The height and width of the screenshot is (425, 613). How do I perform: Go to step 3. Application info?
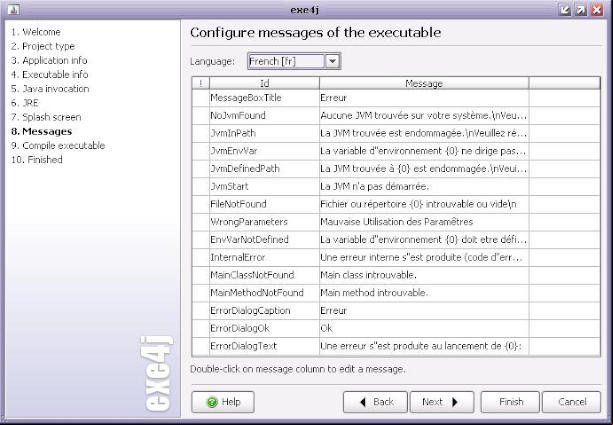tap(49, 60)
